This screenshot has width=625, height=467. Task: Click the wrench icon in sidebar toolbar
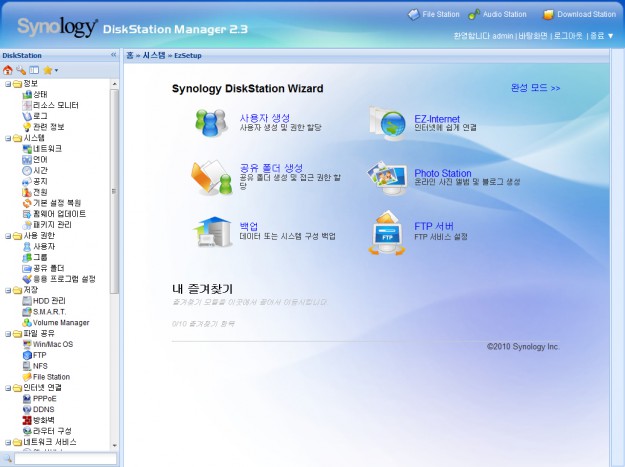click(21, 71)
